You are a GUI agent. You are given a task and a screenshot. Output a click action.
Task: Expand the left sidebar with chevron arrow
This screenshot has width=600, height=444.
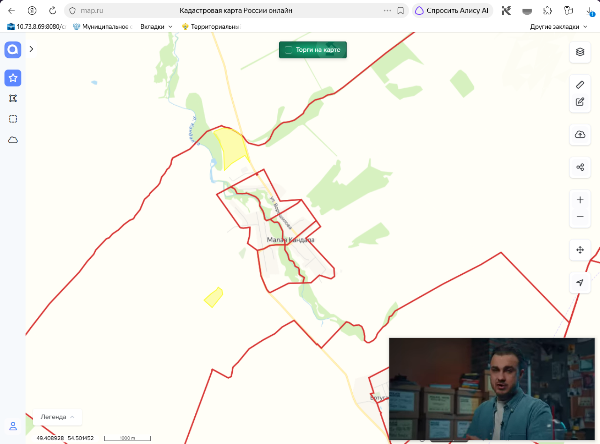[31, 49]
